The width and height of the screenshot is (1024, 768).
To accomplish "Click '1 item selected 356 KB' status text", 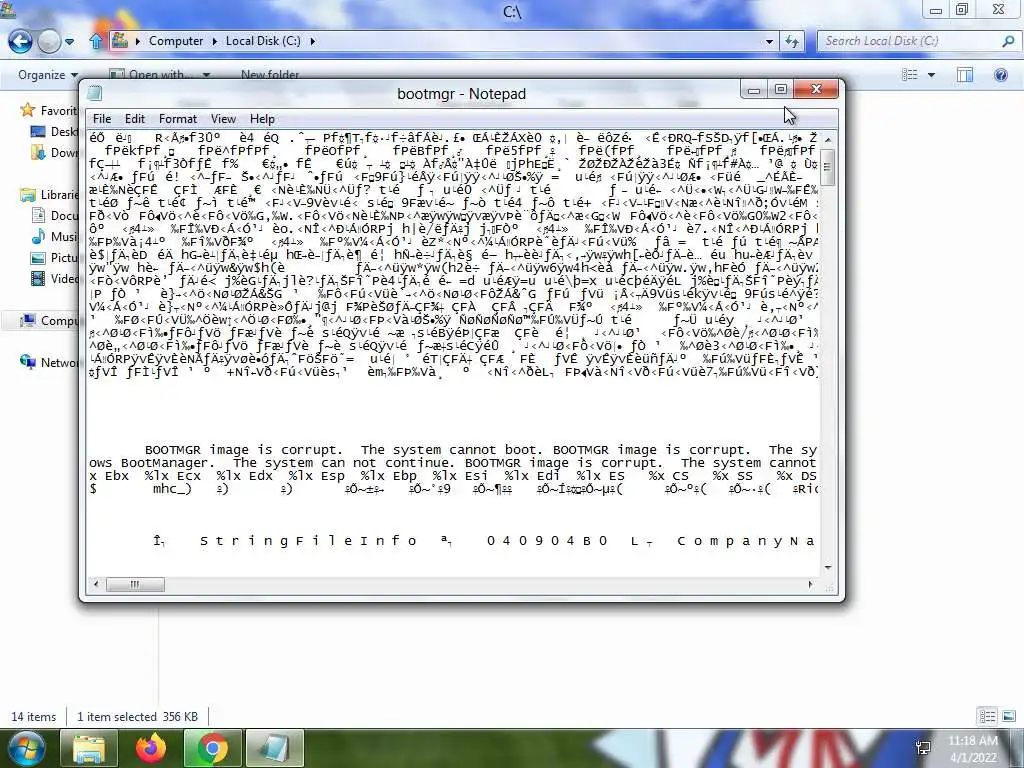I will tap(137, 716).
